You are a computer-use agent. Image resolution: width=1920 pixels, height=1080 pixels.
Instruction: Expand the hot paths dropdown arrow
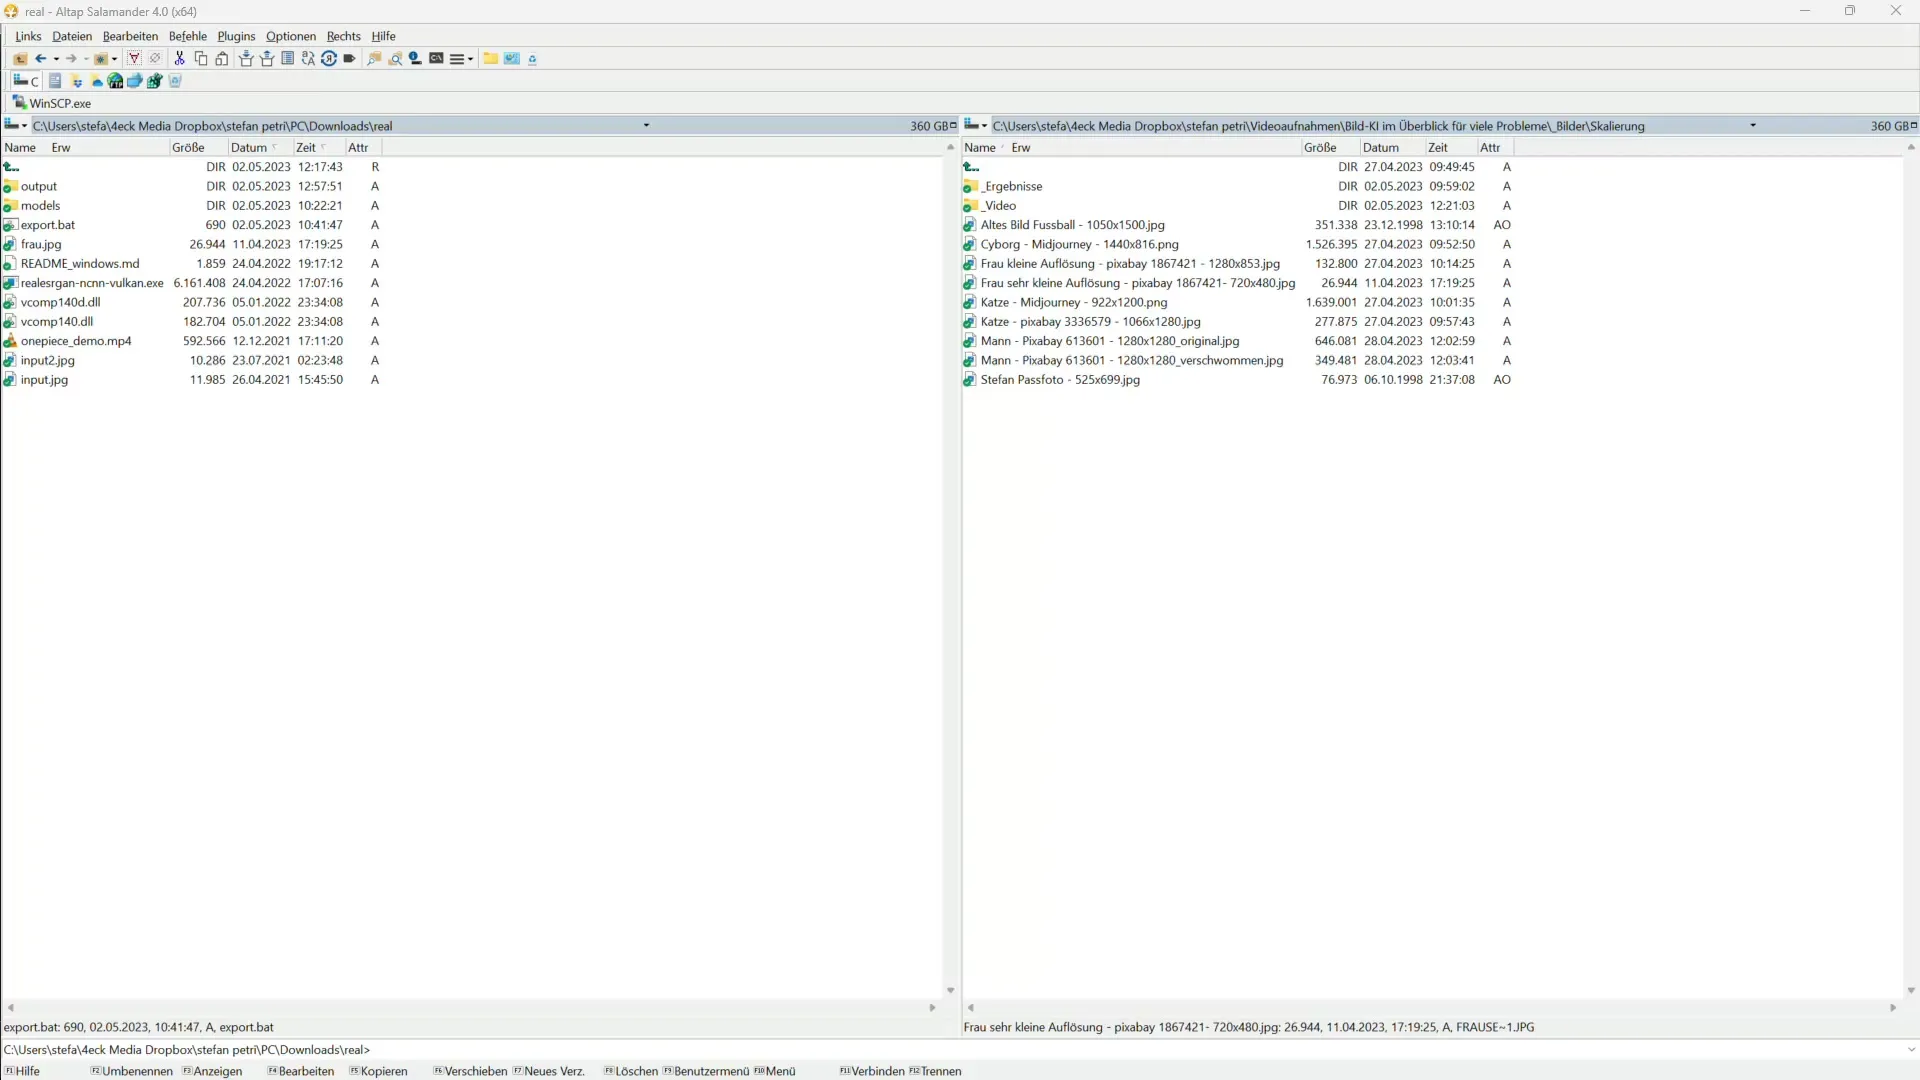[x=114, y=59]
